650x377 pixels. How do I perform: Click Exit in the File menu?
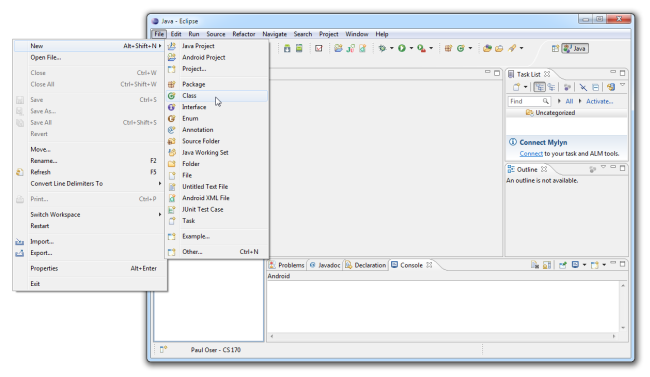click(x=90, y=284)
